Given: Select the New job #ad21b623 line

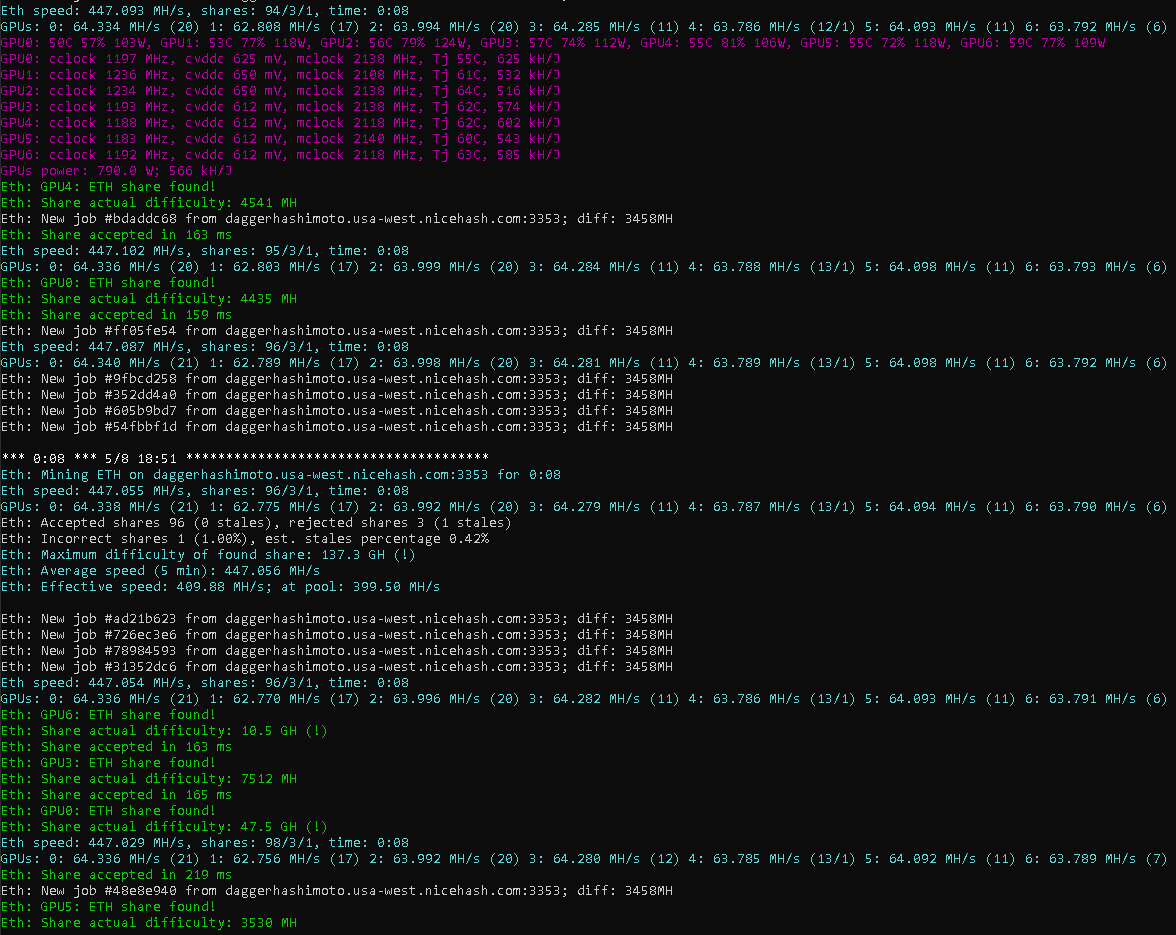Looking at the screenshot, I should [337, 619].
